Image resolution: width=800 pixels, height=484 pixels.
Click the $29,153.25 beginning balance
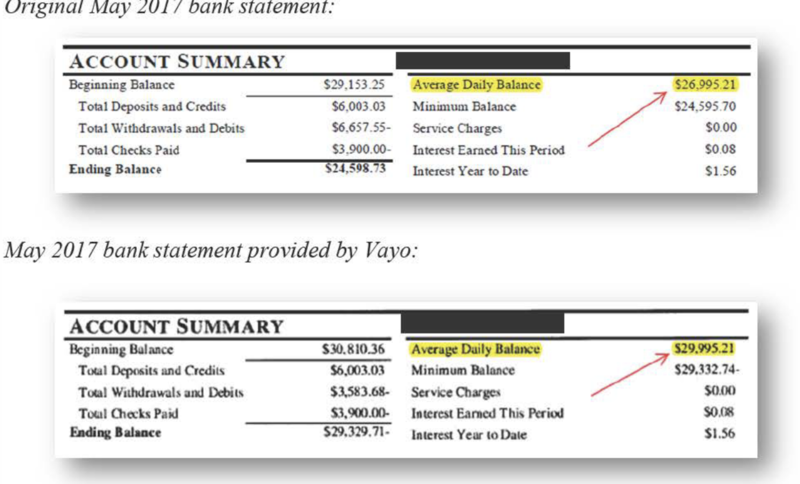[341, 86]
